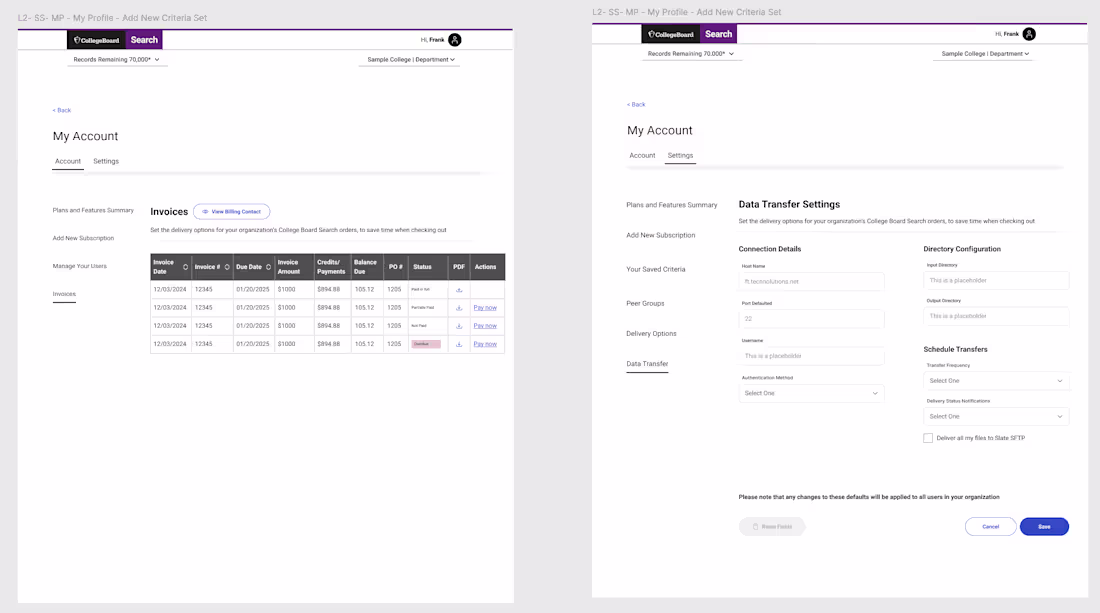Open Add New Subscription in right mockup
The width and height of the screenshot is (1100, 613).
click(661, 235)
